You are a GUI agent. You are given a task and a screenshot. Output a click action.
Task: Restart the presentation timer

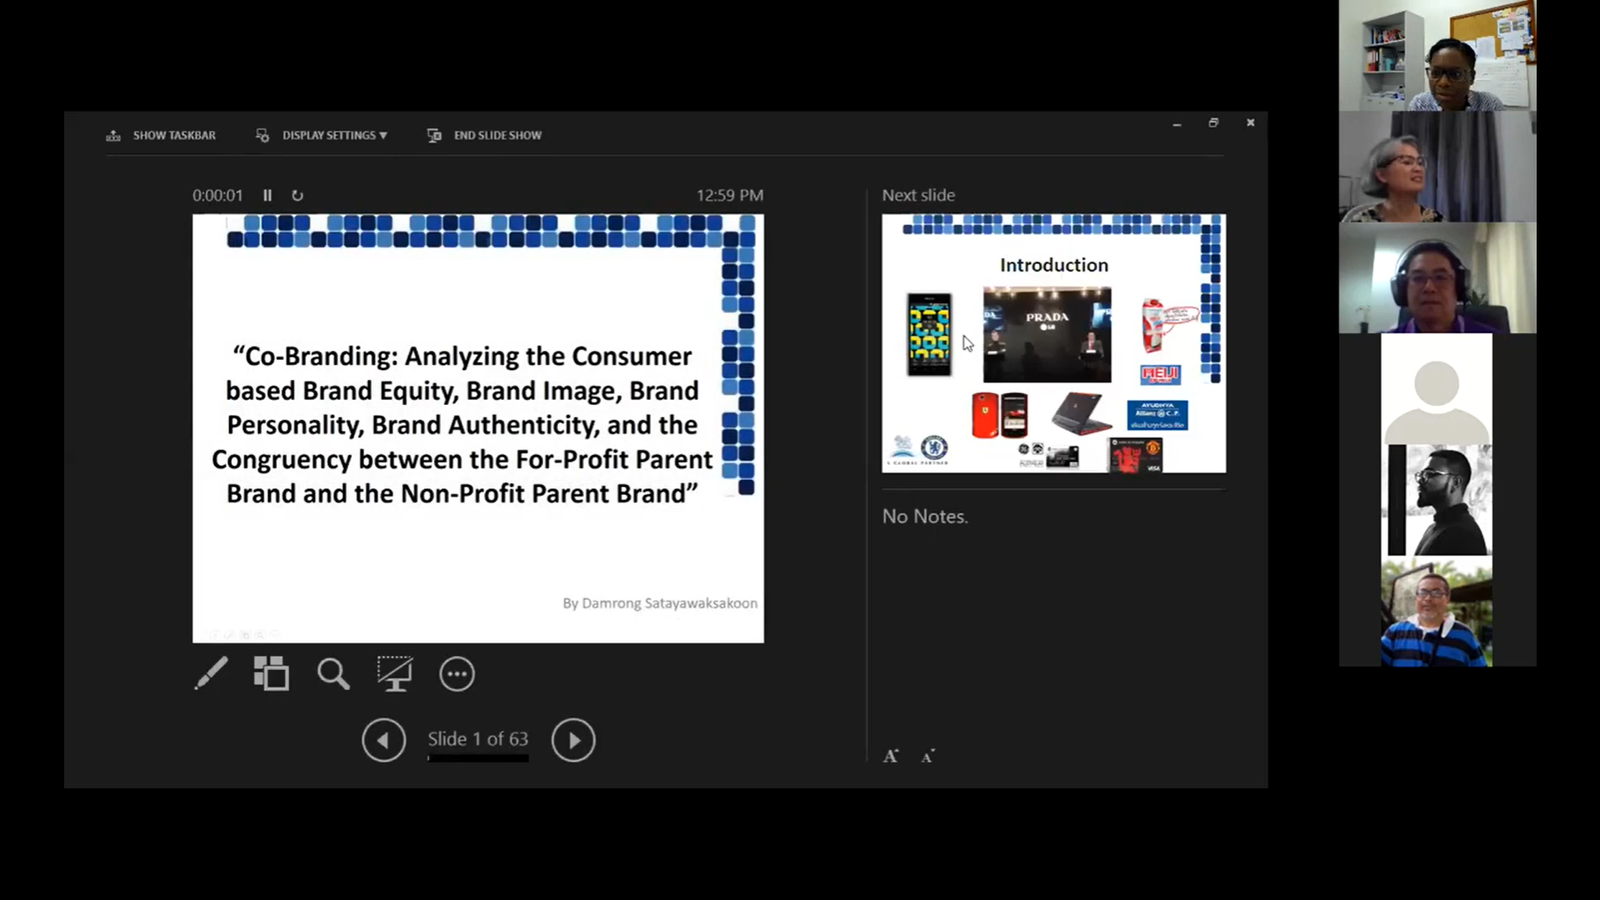click(297, 195)
